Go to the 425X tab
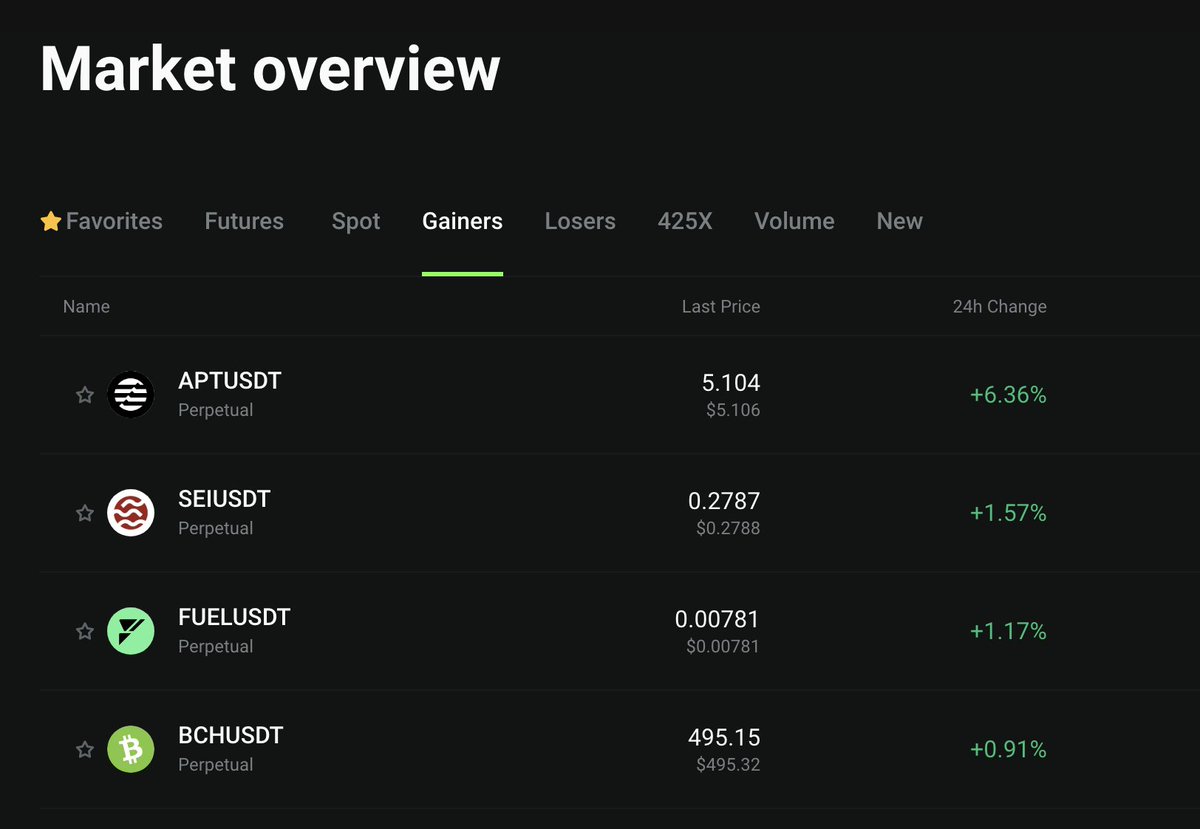This screenshot has width=1200, height=829. point(685,221)
